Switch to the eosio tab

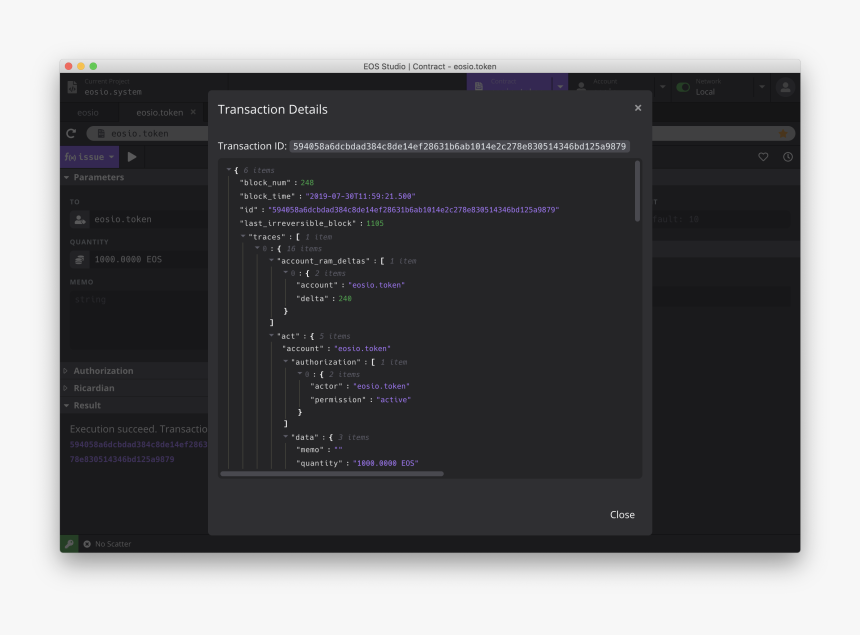[88, 113]
